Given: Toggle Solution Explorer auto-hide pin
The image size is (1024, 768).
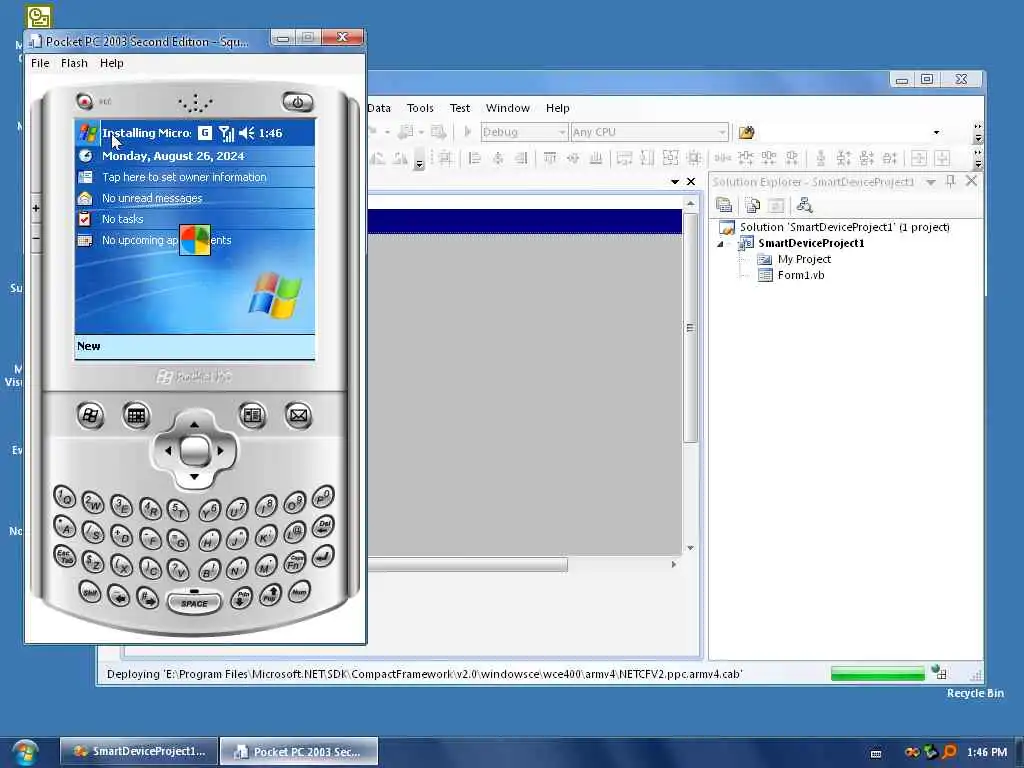Looking at the screenshot, I should coord(951,182).
